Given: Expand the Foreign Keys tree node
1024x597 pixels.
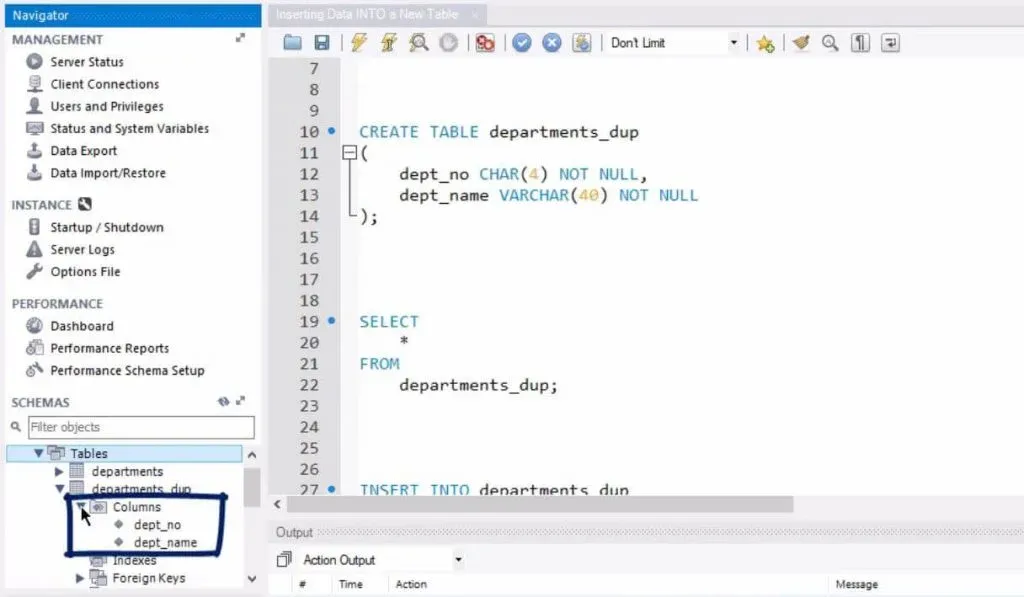Looking at the screenshot, I should [x=81, y=578].
